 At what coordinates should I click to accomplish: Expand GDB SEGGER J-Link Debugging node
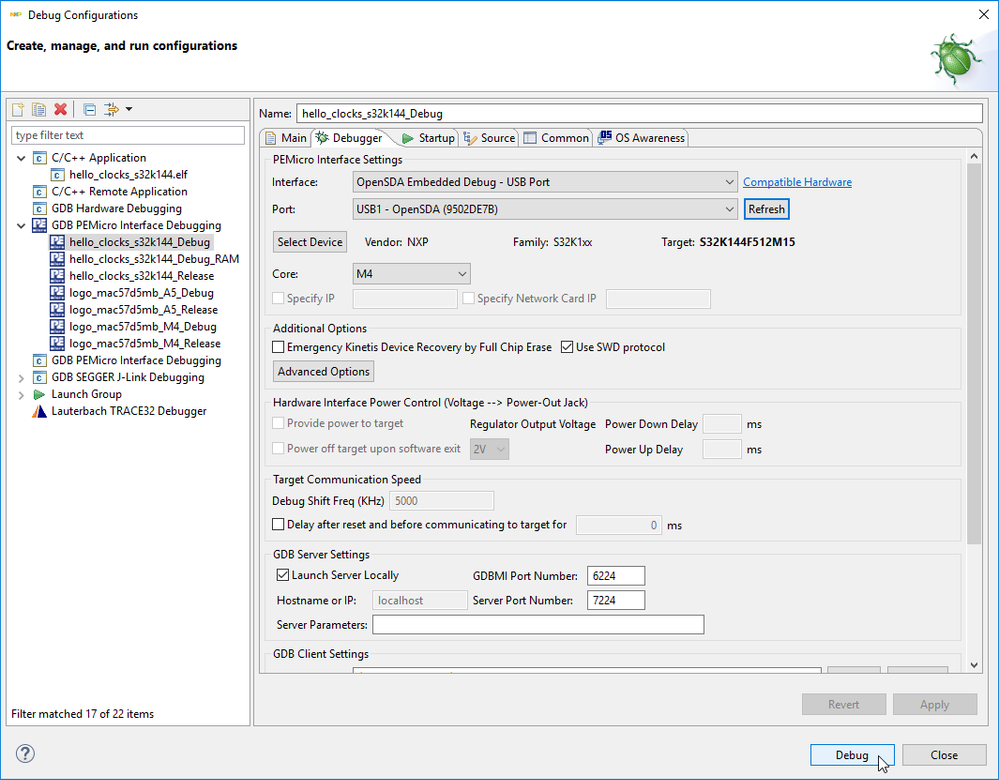pyautogui.click(x=21, y=378)
